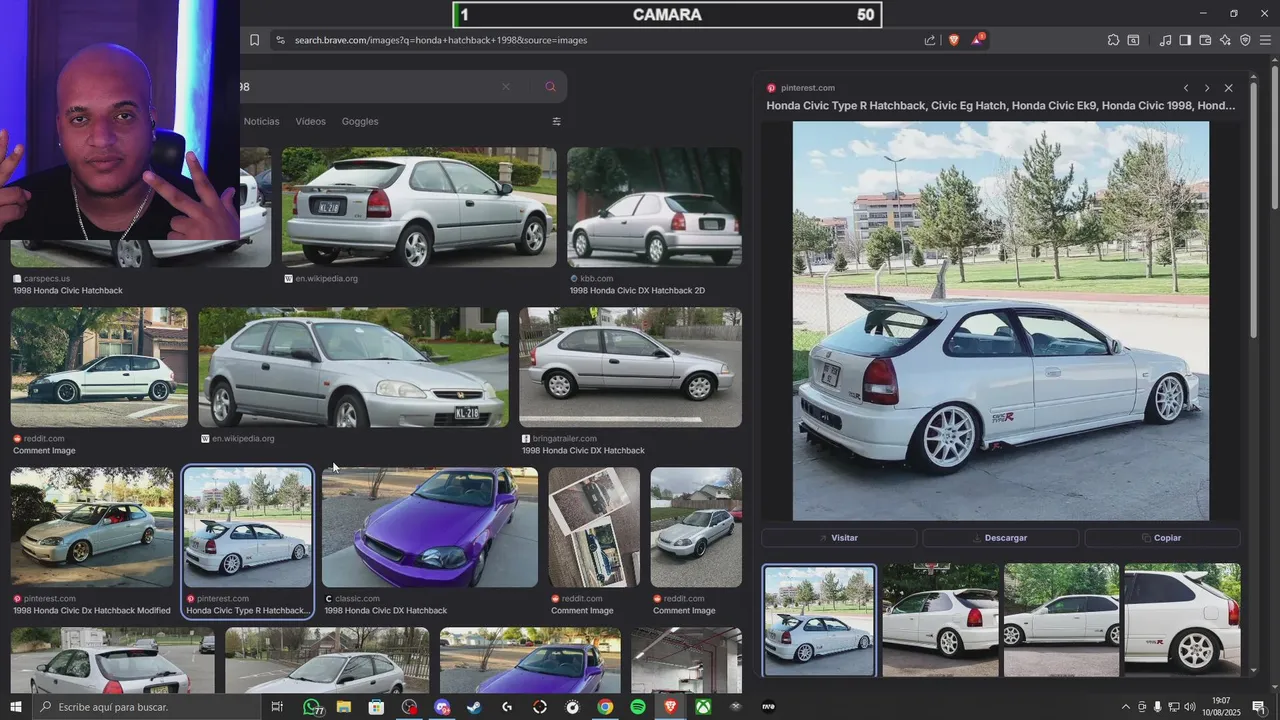Click the carspecs.us source label

pos(46,279)
